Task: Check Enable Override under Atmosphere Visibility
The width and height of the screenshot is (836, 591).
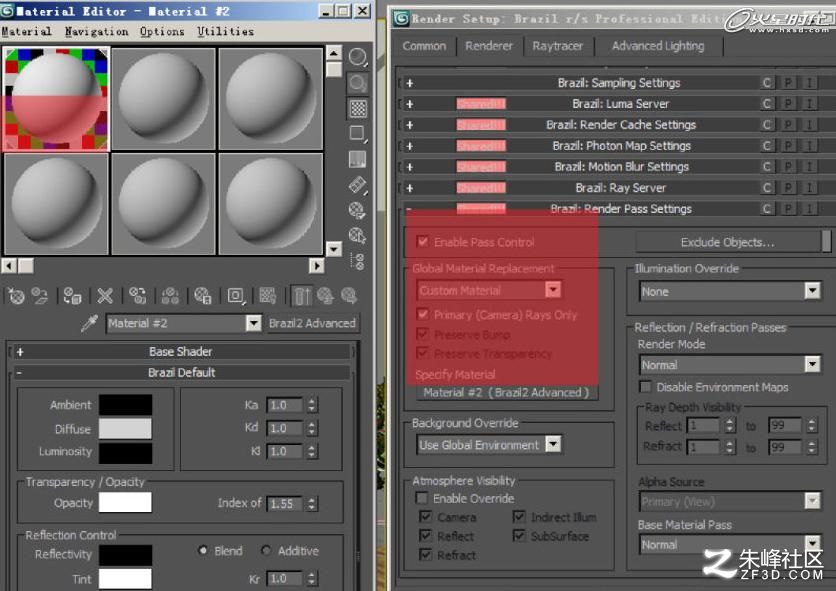Action: (x=422, y=498)
